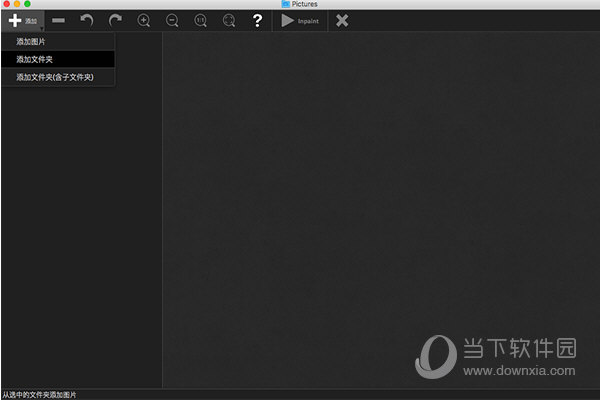Zoom in with the plus magnifier icon
600x400 pixels.
(x=144, y=20)
